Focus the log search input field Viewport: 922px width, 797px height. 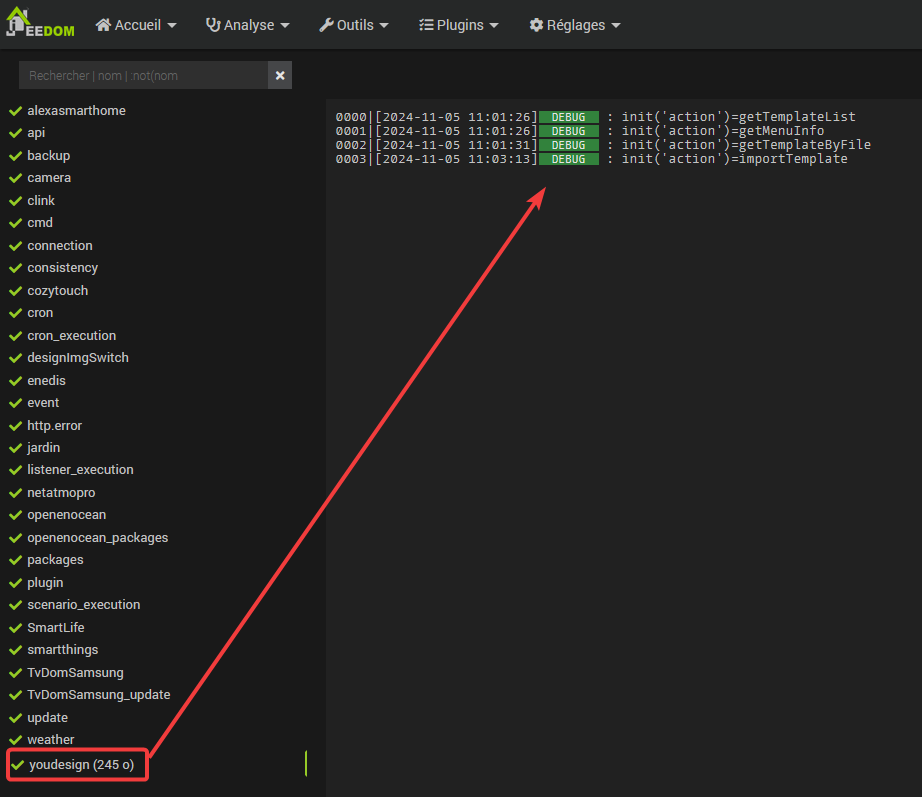tap(143, 75)
